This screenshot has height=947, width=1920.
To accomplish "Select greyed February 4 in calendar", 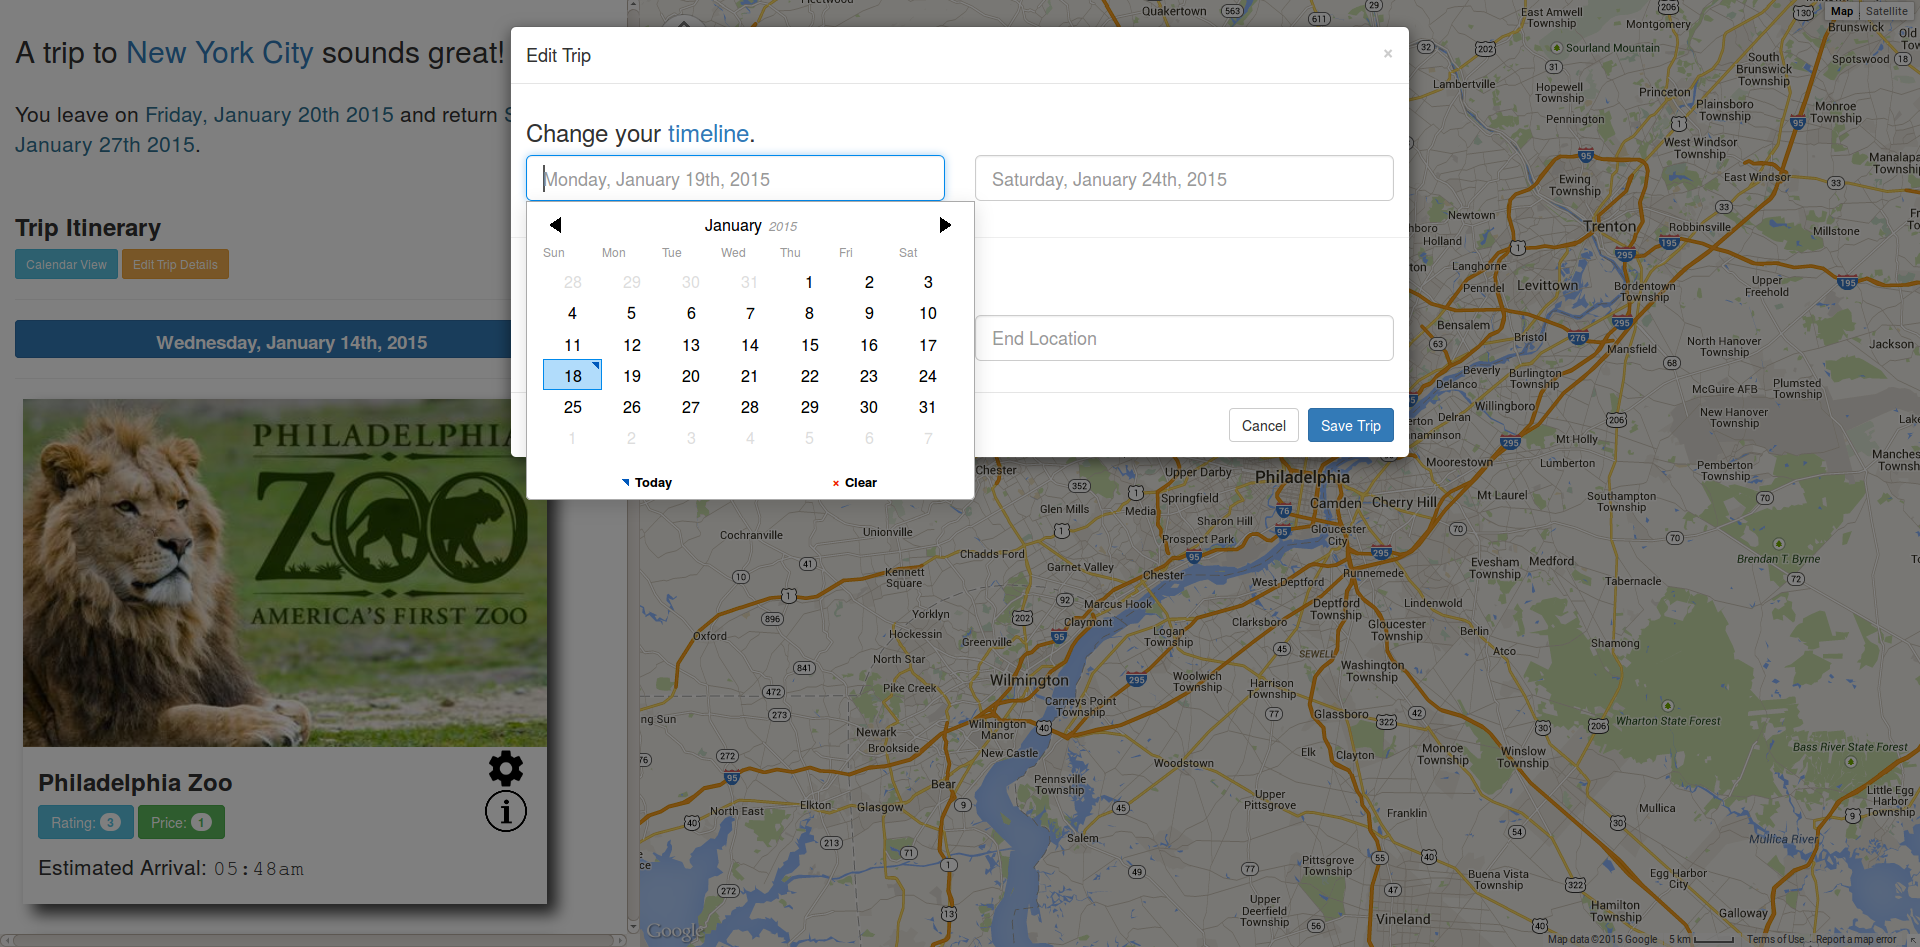I will (750, 438).
